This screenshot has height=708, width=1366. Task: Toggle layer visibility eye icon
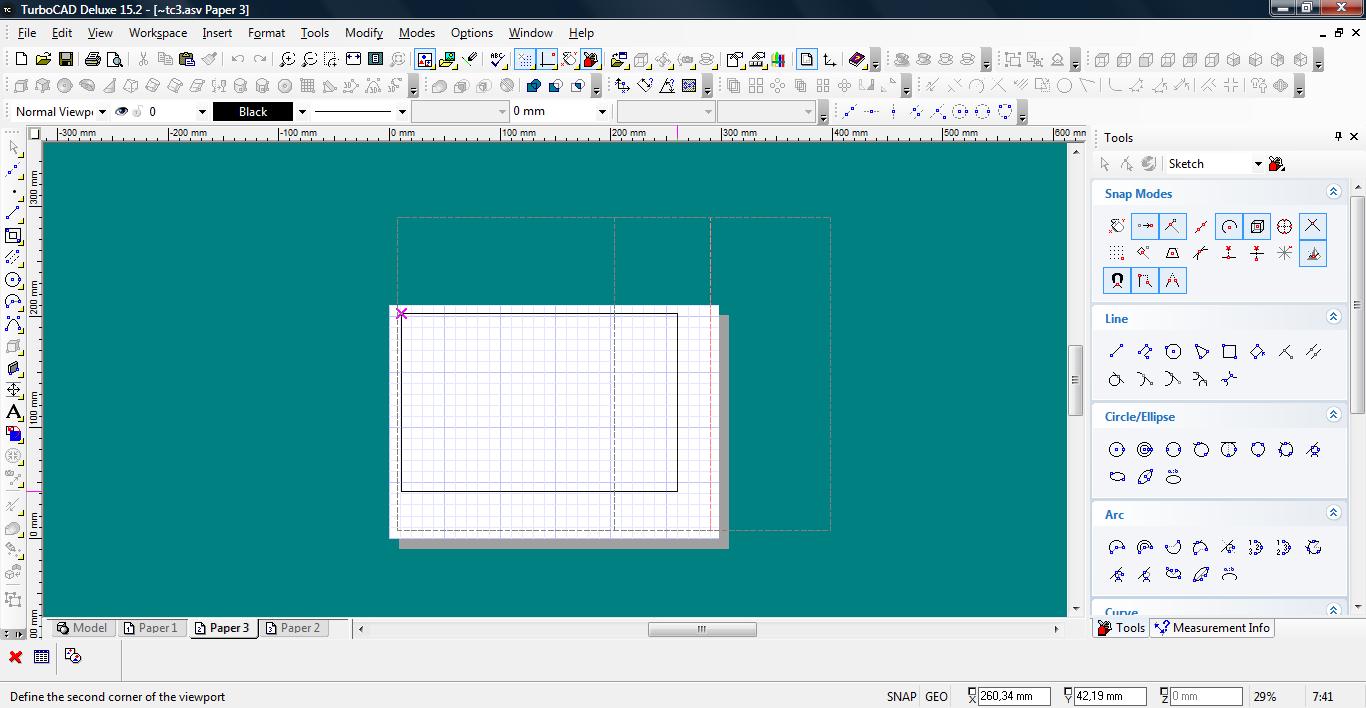click(x=122, y=112)
